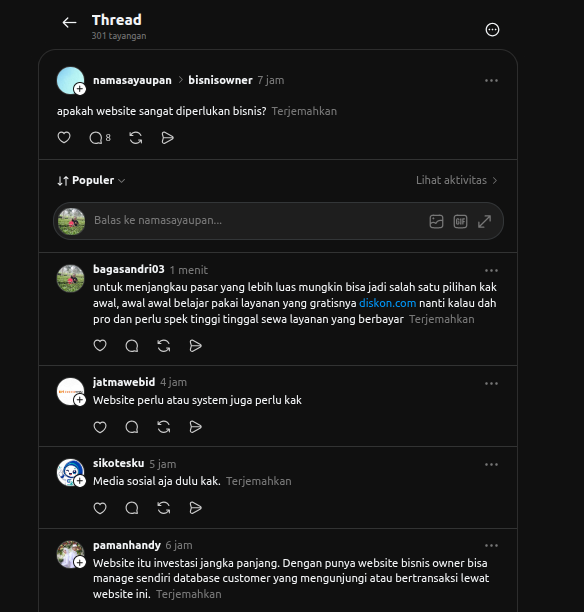Expand the Populer sort dropdown
584x612 pixels.
tap(91, 180)
